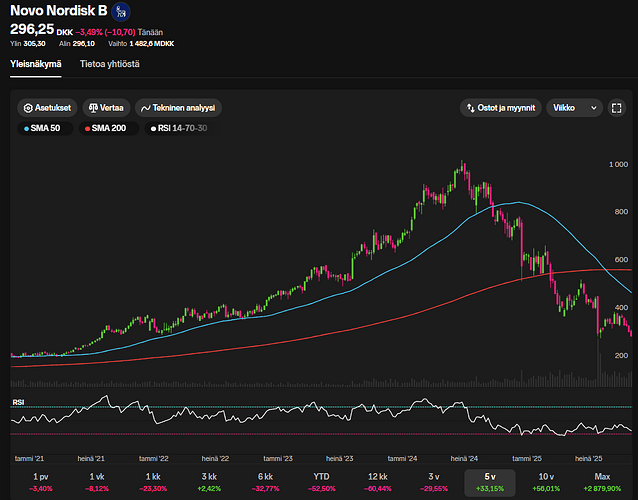Viewport: 638px width, 500px height.
Task: Click the tammi '25 date axis label
Action: coord(527,459)
